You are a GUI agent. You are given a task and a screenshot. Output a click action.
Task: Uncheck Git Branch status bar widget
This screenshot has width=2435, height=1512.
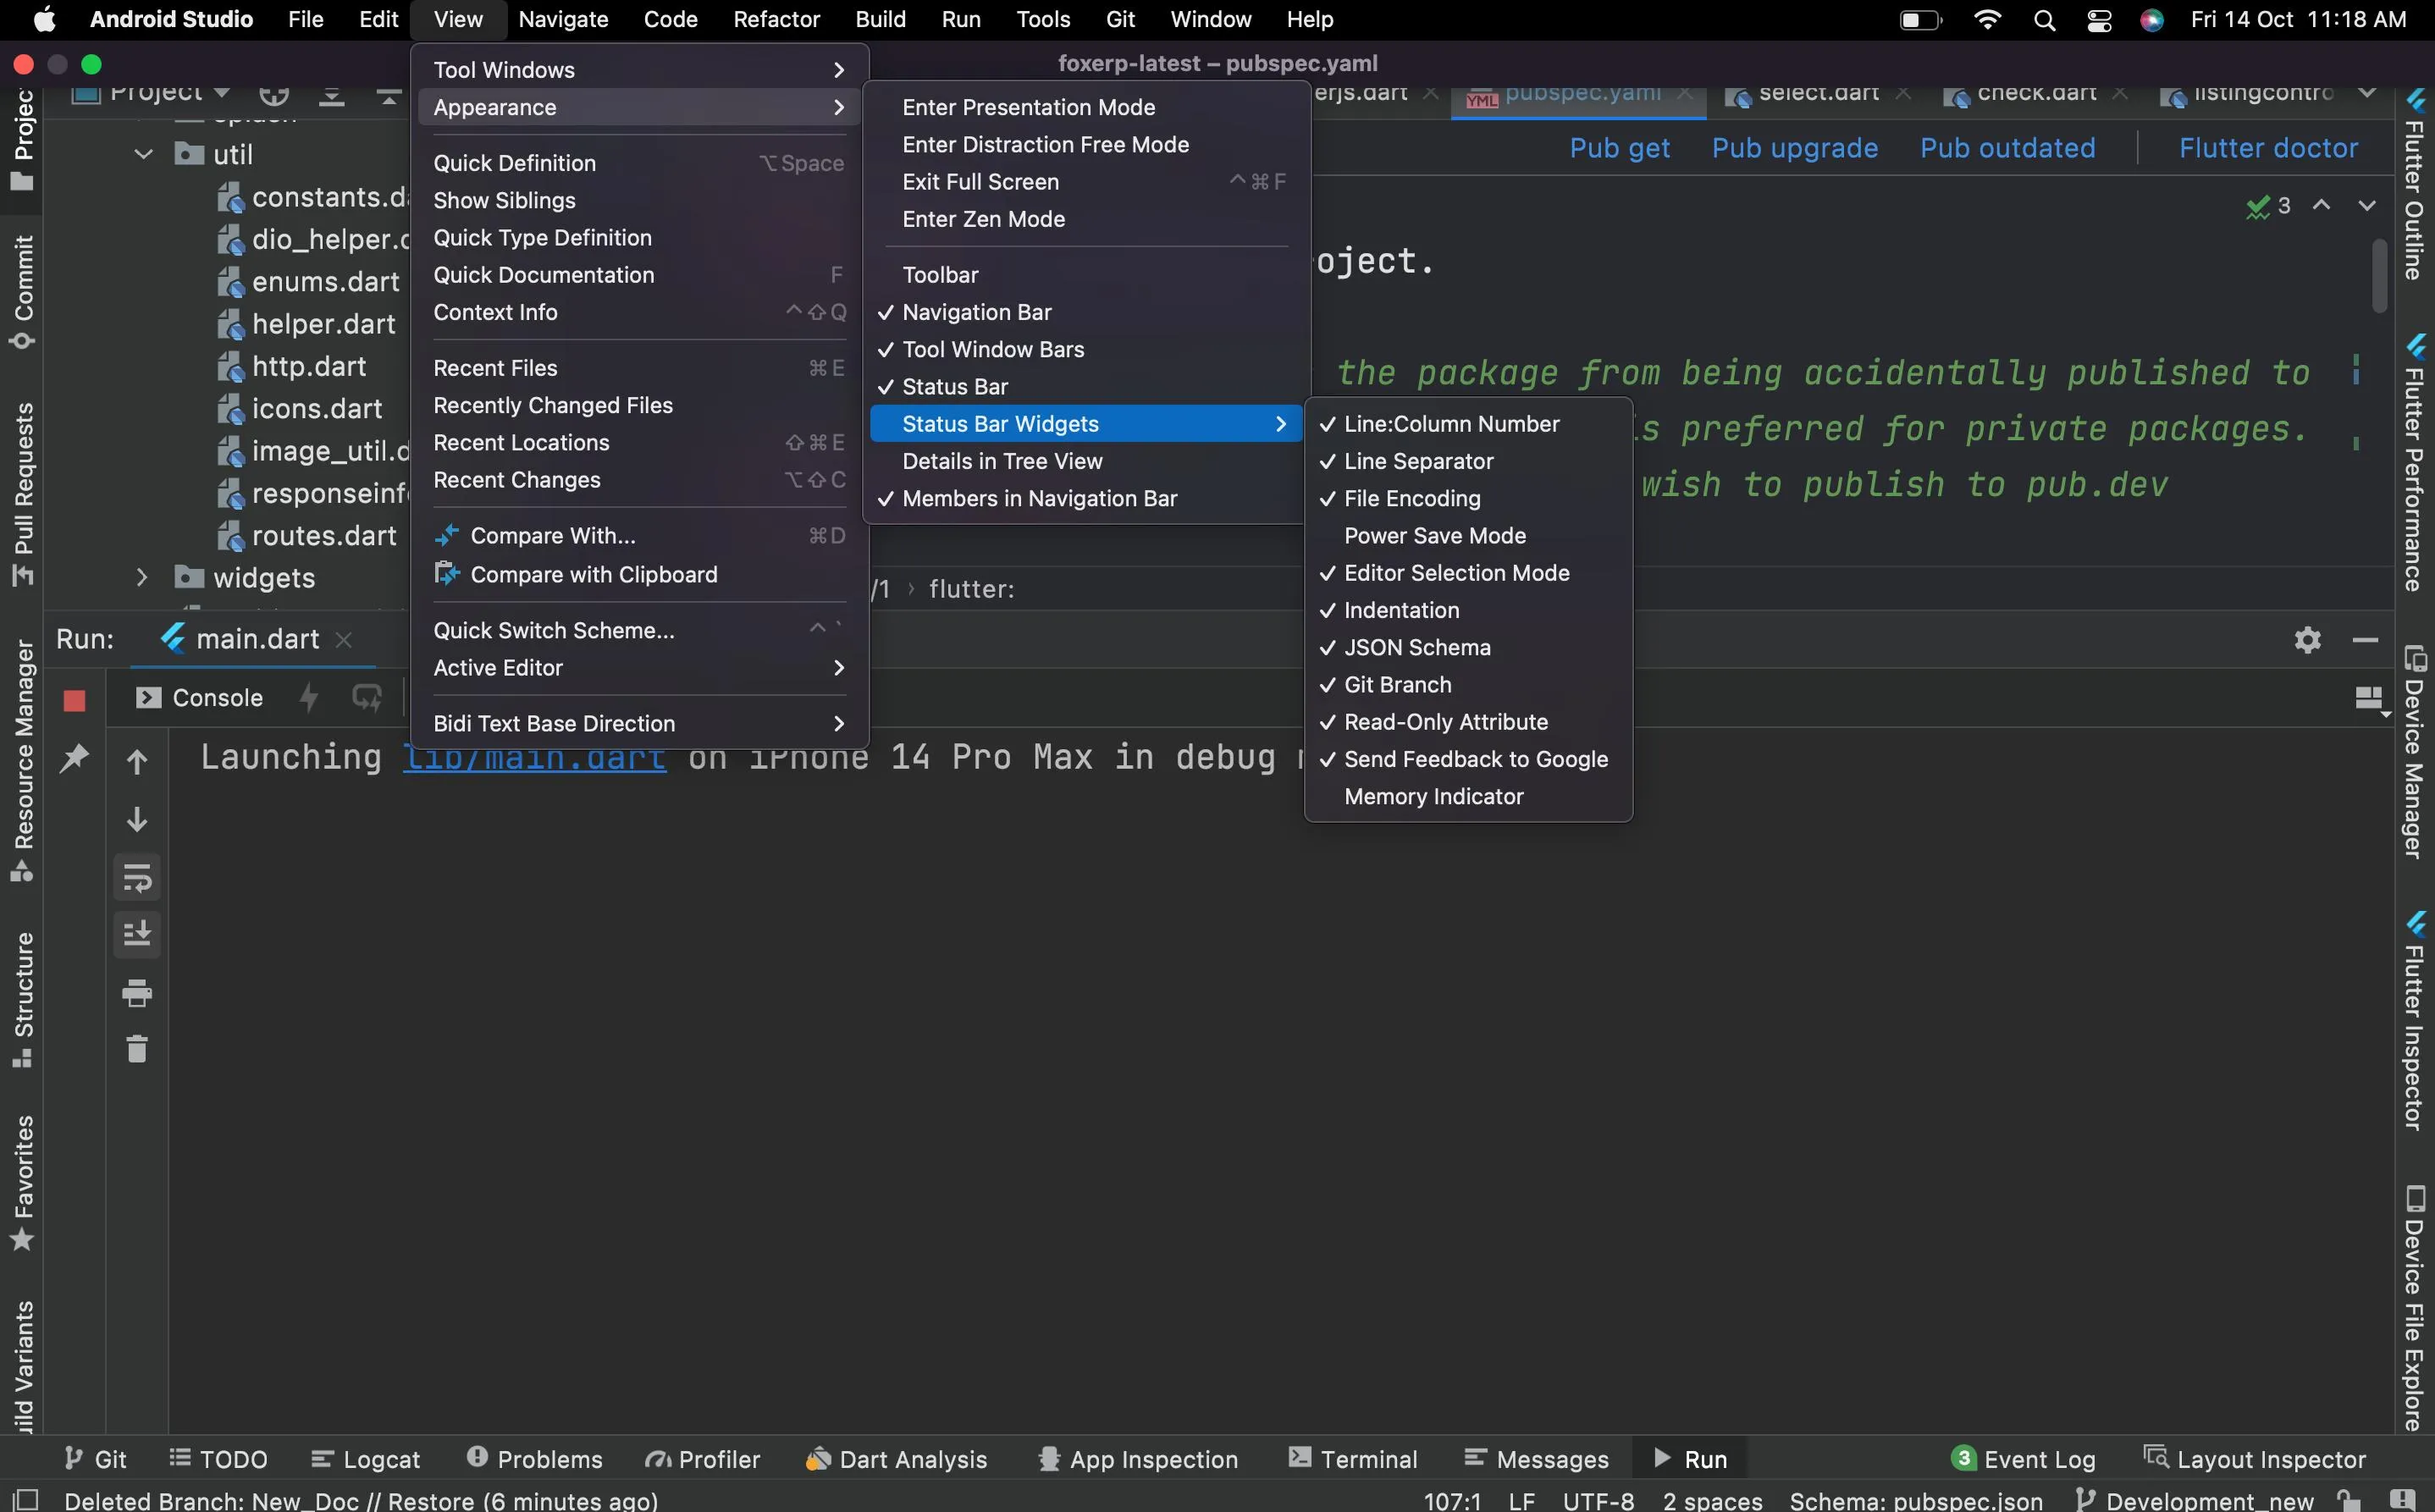(x=1397, y=685)
